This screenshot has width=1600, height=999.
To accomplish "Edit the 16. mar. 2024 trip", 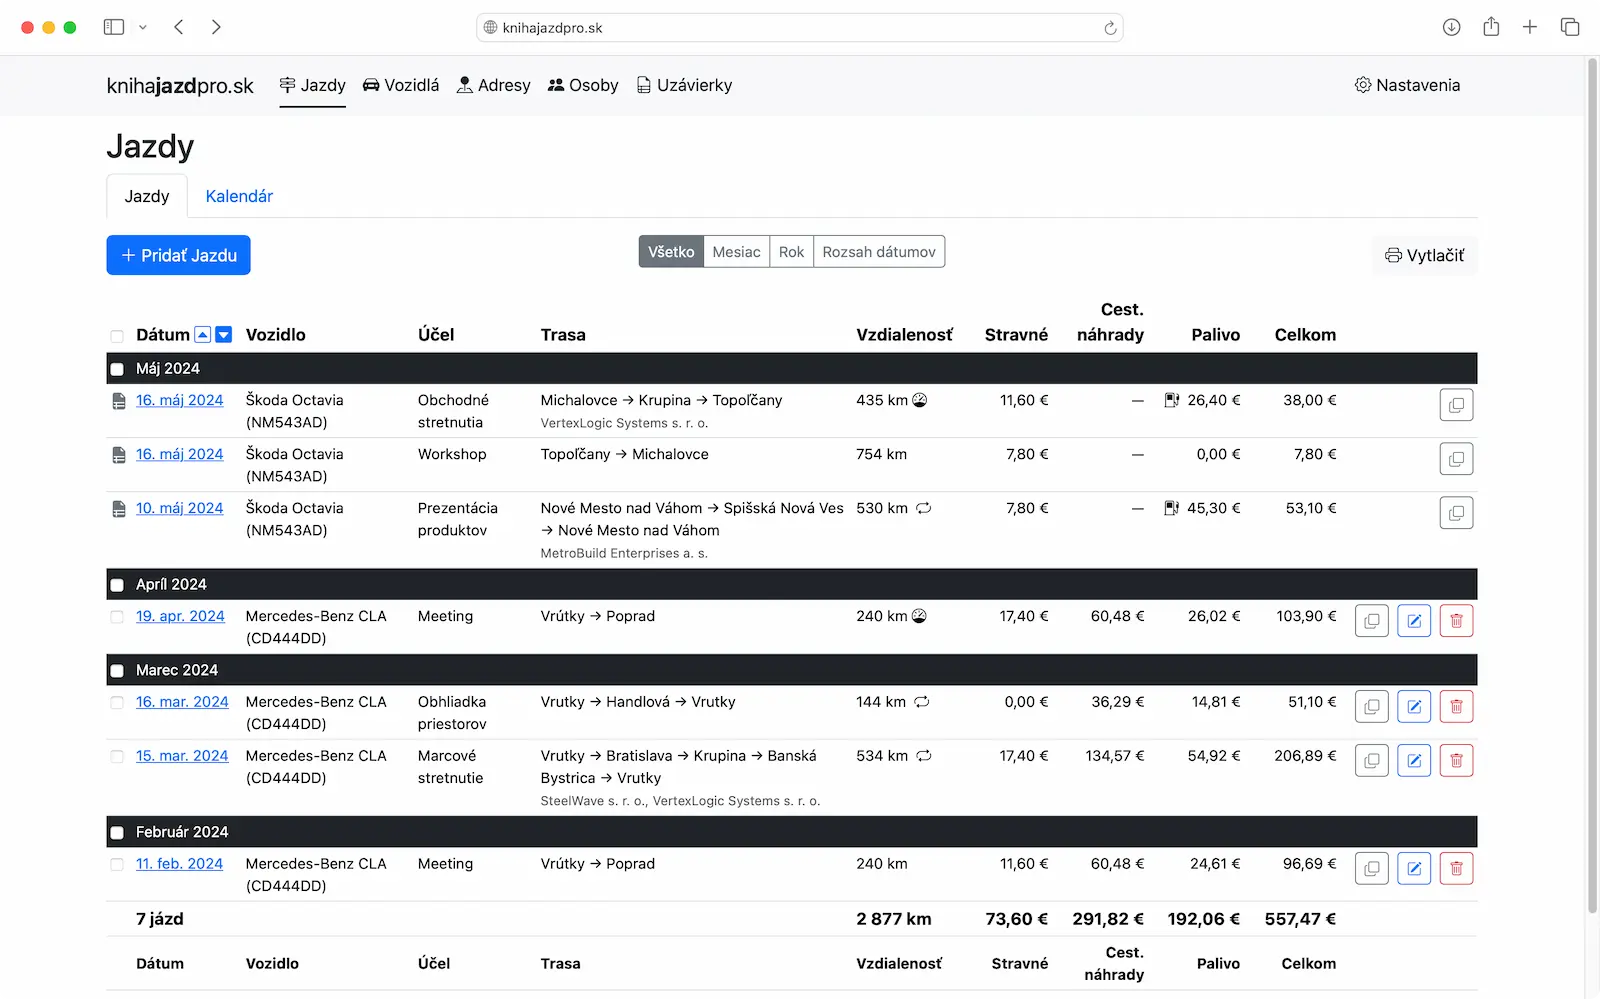I will pos(1414,707).
